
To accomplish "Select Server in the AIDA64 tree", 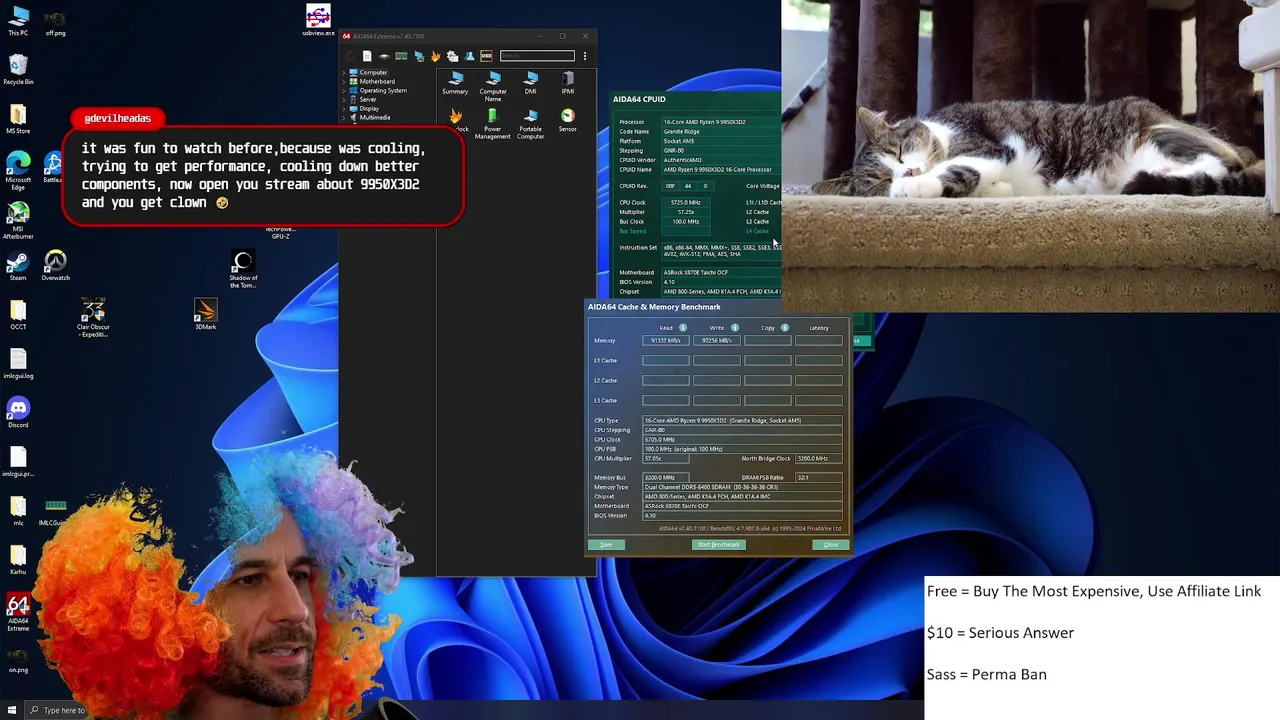I will coord(368,100).
